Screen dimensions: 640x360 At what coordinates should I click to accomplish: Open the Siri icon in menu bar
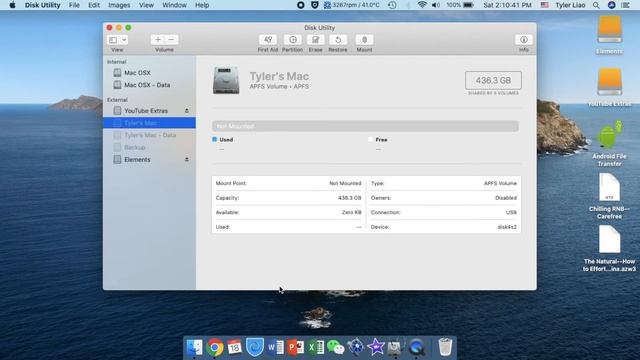611,5
